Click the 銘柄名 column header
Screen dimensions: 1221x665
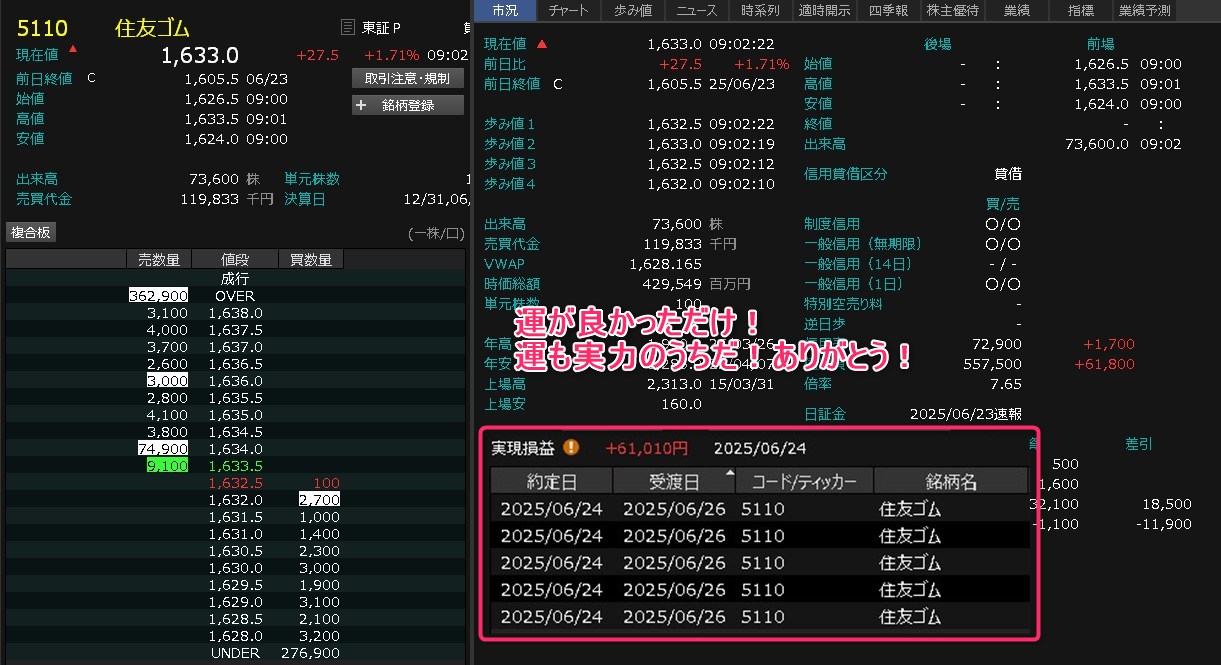[951, 482]
